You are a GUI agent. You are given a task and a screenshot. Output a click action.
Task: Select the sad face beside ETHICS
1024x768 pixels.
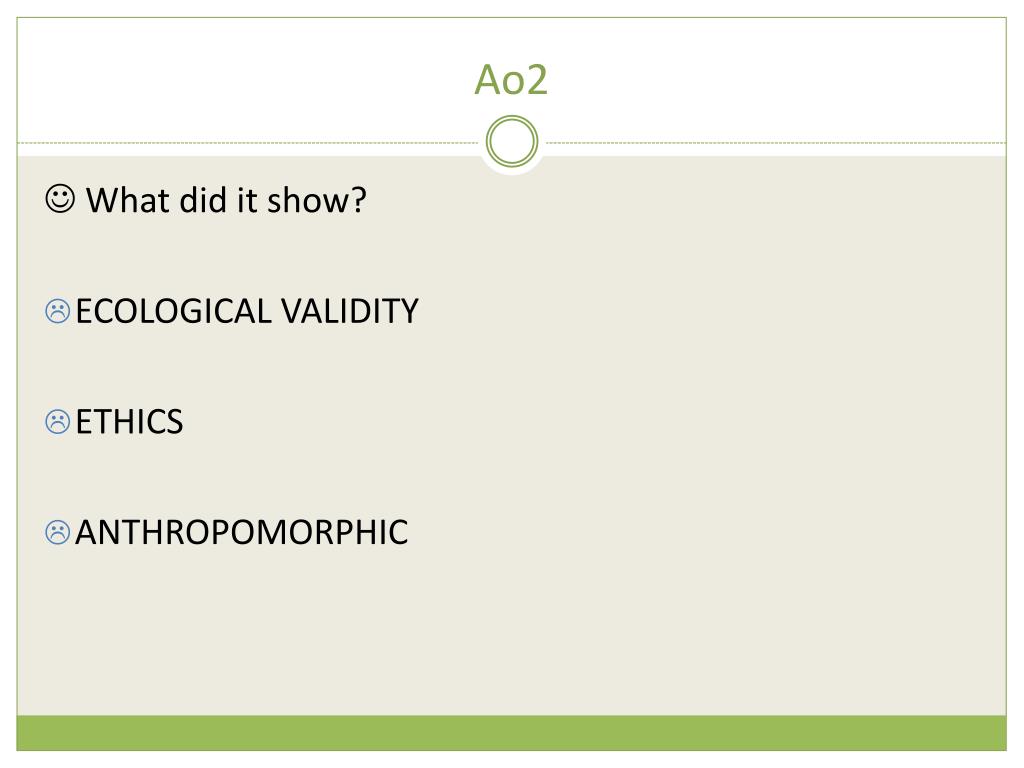pos(57,422)
